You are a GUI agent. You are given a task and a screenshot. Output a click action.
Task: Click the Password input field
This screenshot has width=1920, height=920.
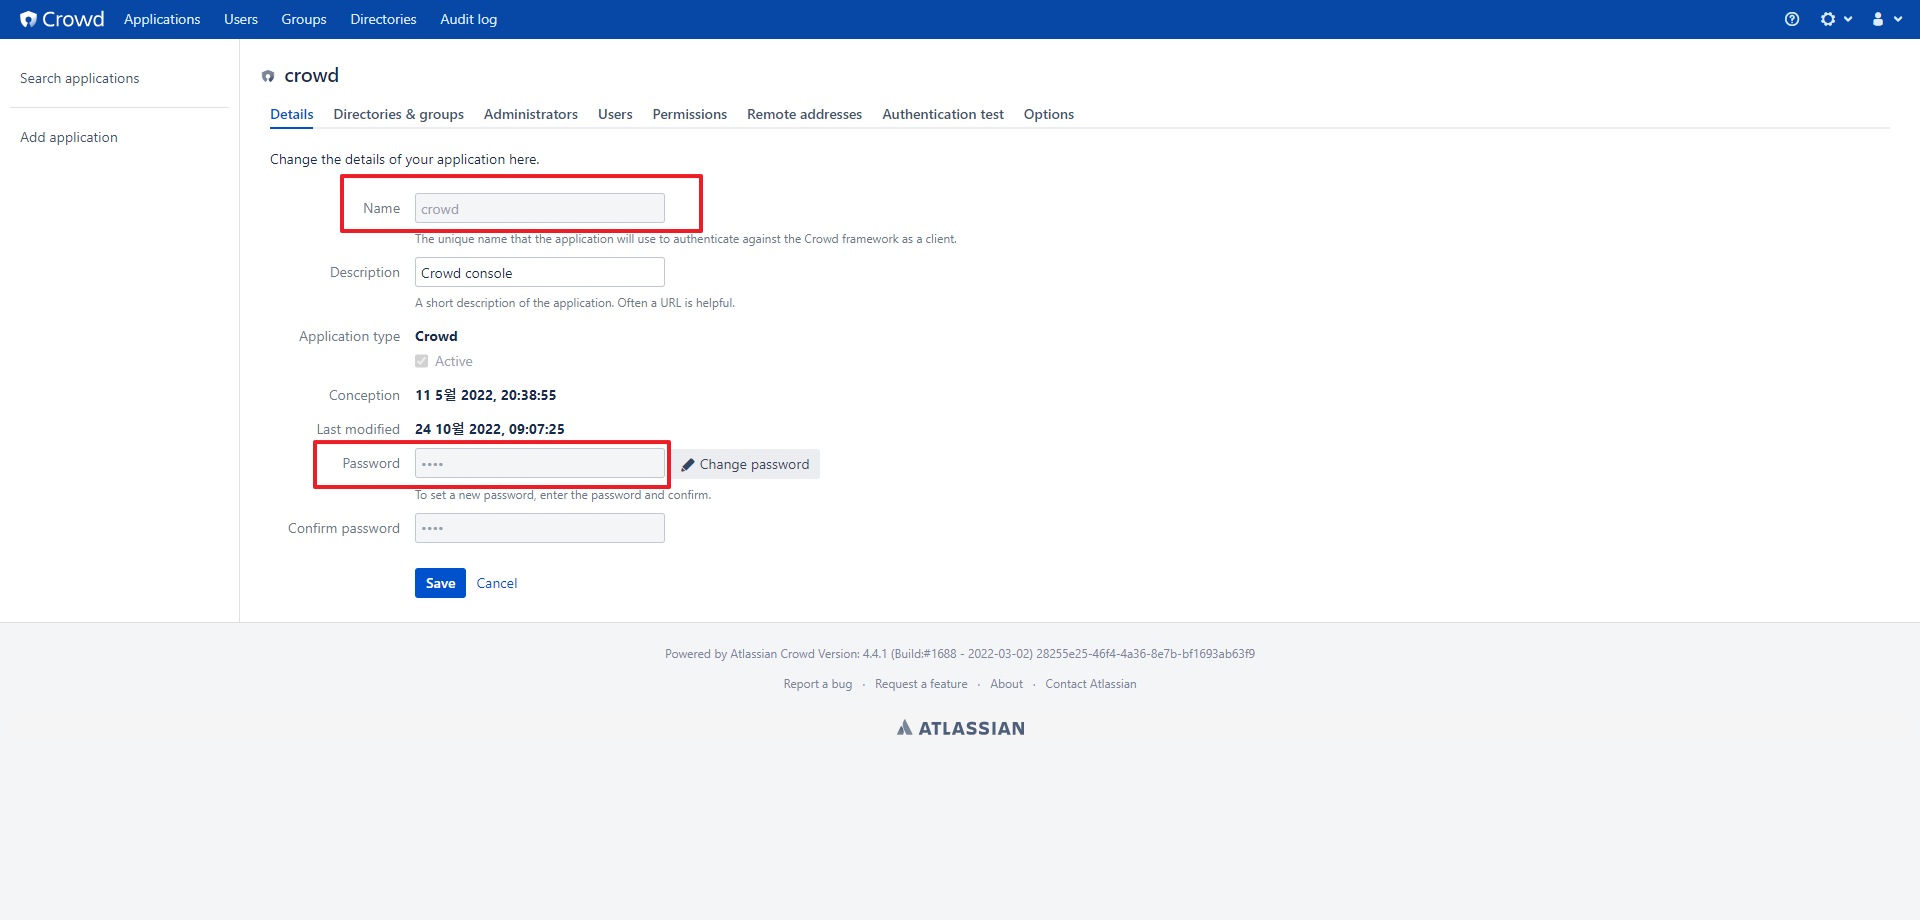(540, 463)
